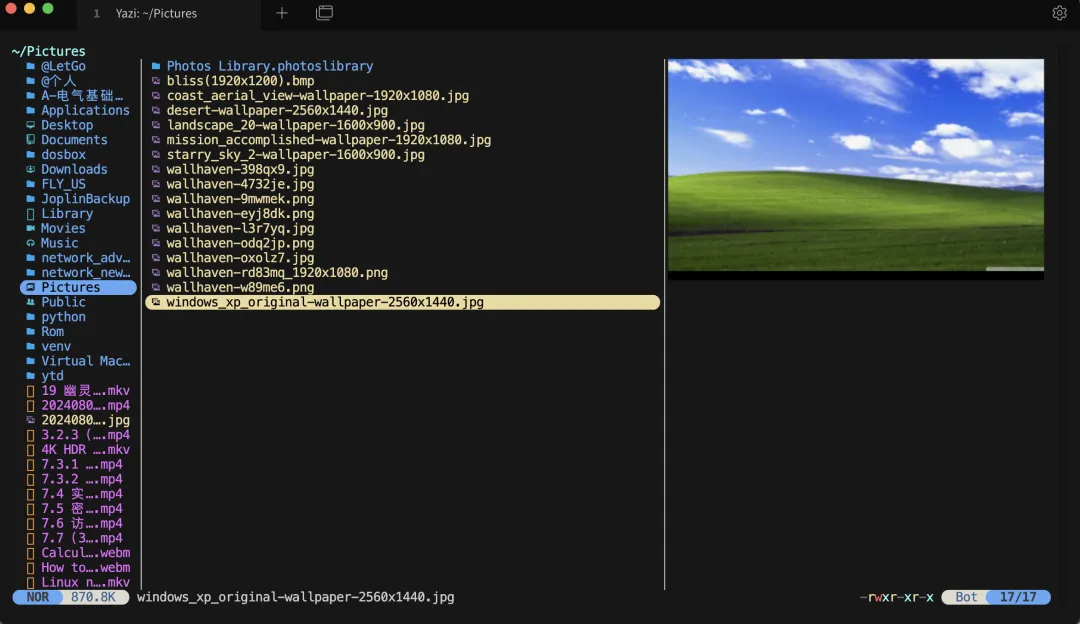Click highlighted windows_xp_original-wallpaper-2560x1440.jpg row
Screen dimensions: 1080x624
pos(402,302)
